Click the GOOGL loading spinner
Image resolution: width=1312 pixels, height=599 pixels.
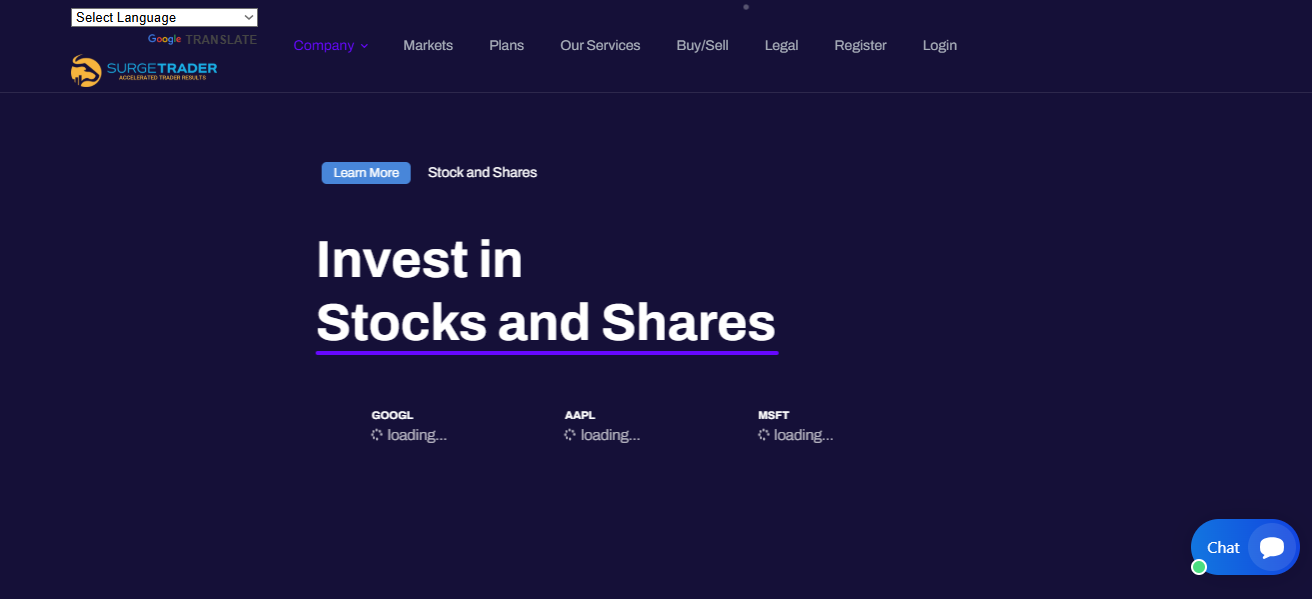[377, 435]
